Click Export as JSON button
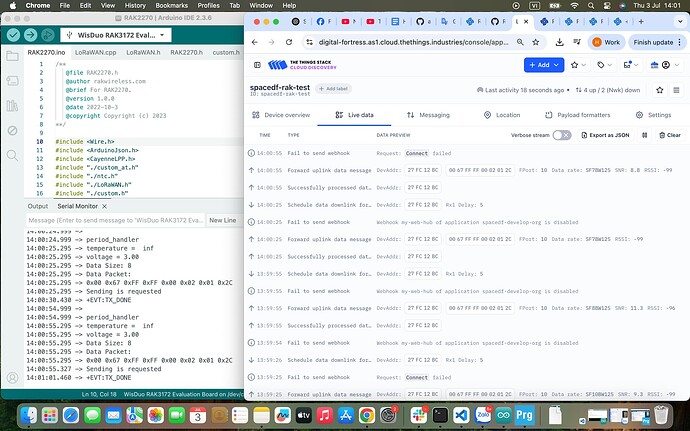 point(608,135)
